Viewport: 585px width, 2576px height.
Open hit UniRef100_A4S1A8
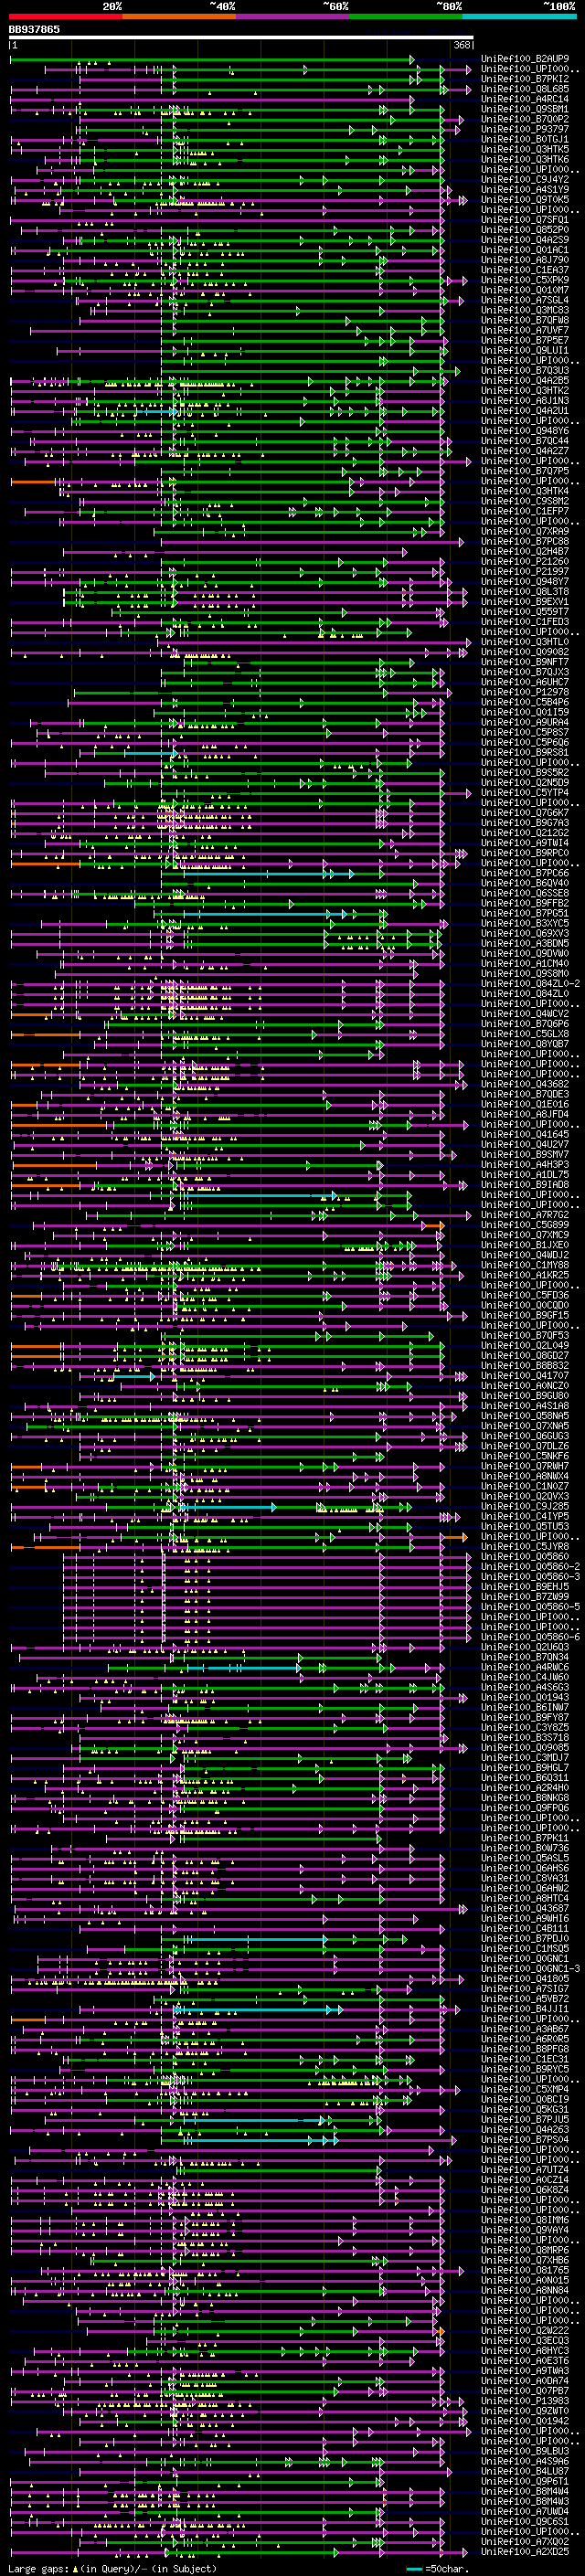525,1405
